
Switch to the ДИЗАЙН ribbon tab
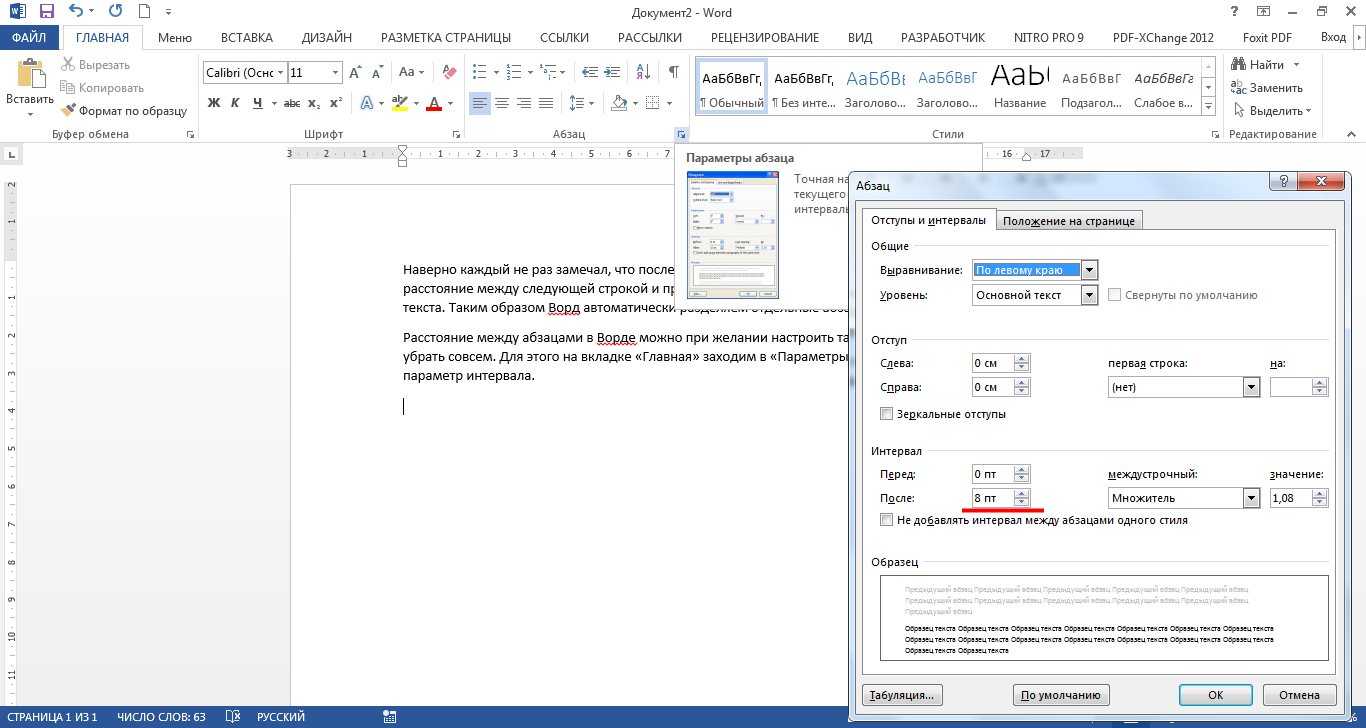[x=327, y=38]
